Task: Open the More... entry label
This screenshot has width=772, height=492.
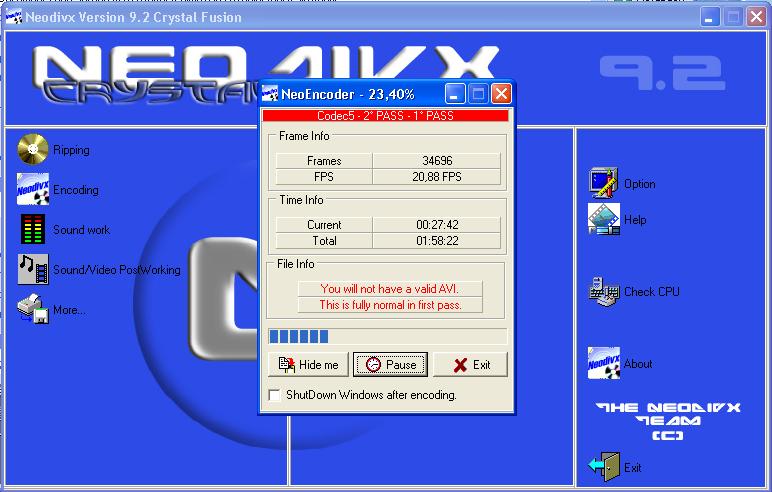Action: tap(69, 310)
